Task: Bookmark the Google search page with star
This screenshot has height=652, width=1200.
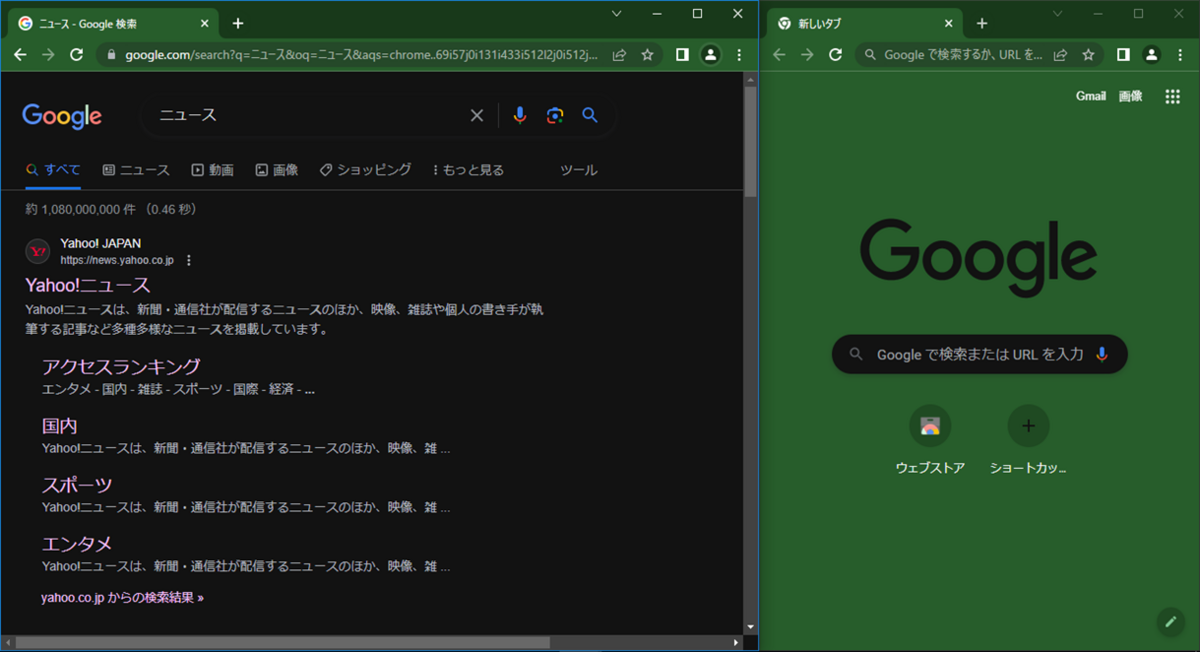Action: 647,55
